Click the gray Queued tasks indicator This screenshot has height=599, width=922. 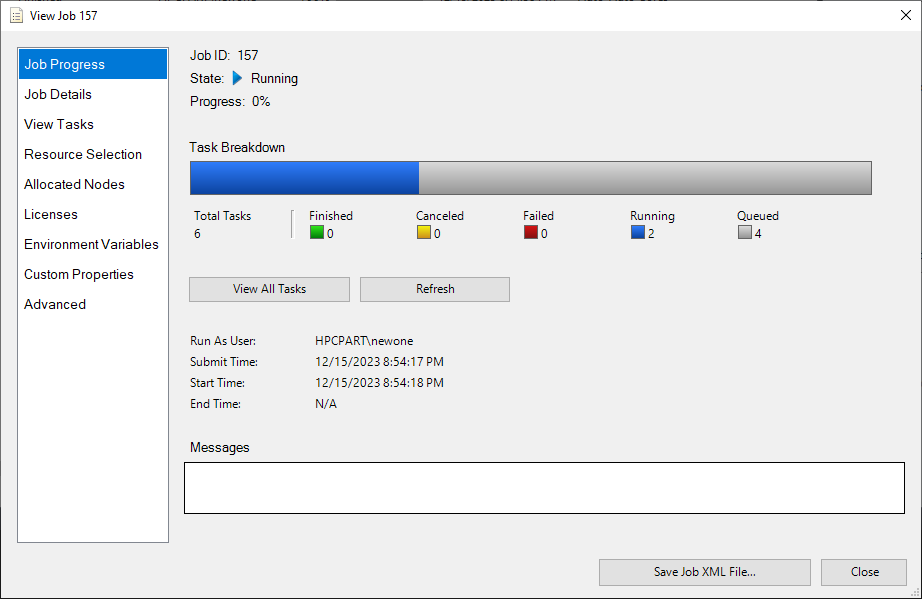(743, 232)
